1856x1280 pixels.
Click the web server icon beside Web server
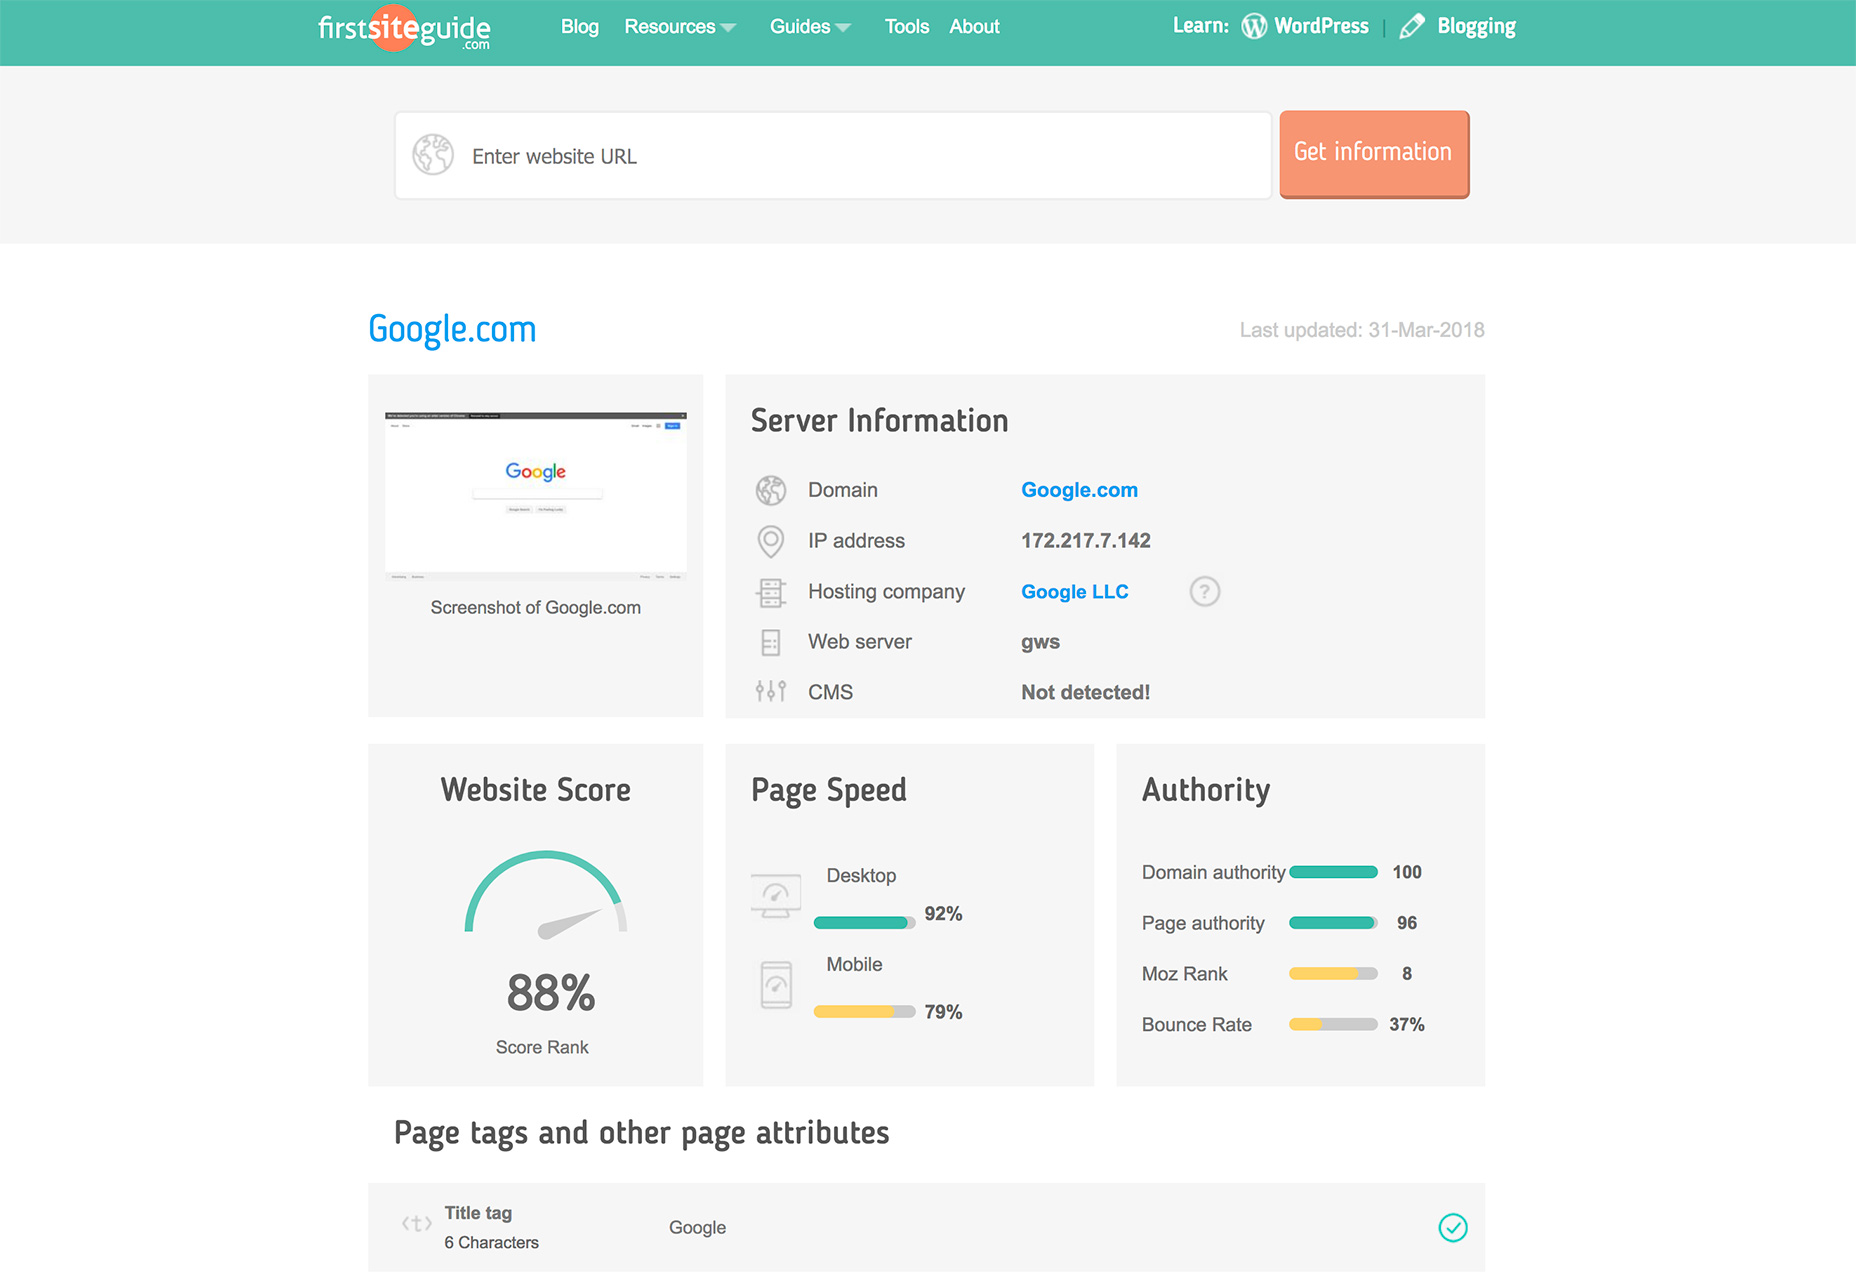point(770,642)
